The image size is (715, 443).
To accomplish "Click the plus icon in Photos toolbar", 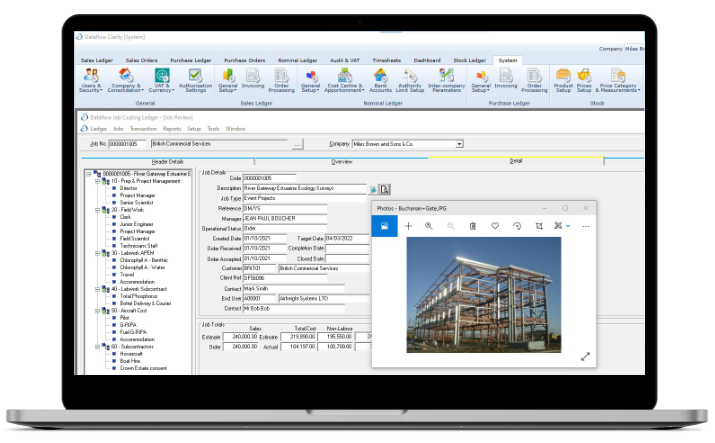I will pyautogui.click(x=408, y=226).
